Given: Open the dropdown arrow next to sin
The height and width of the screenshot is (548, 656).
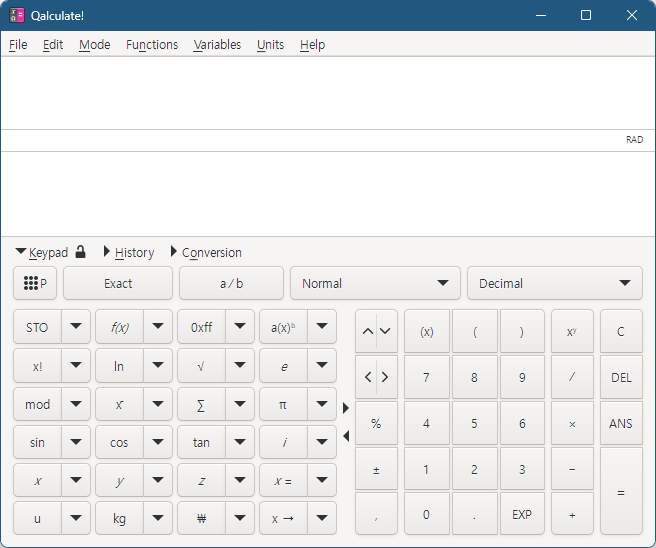Looking at the screenshot, I should (x=76, y=442).
